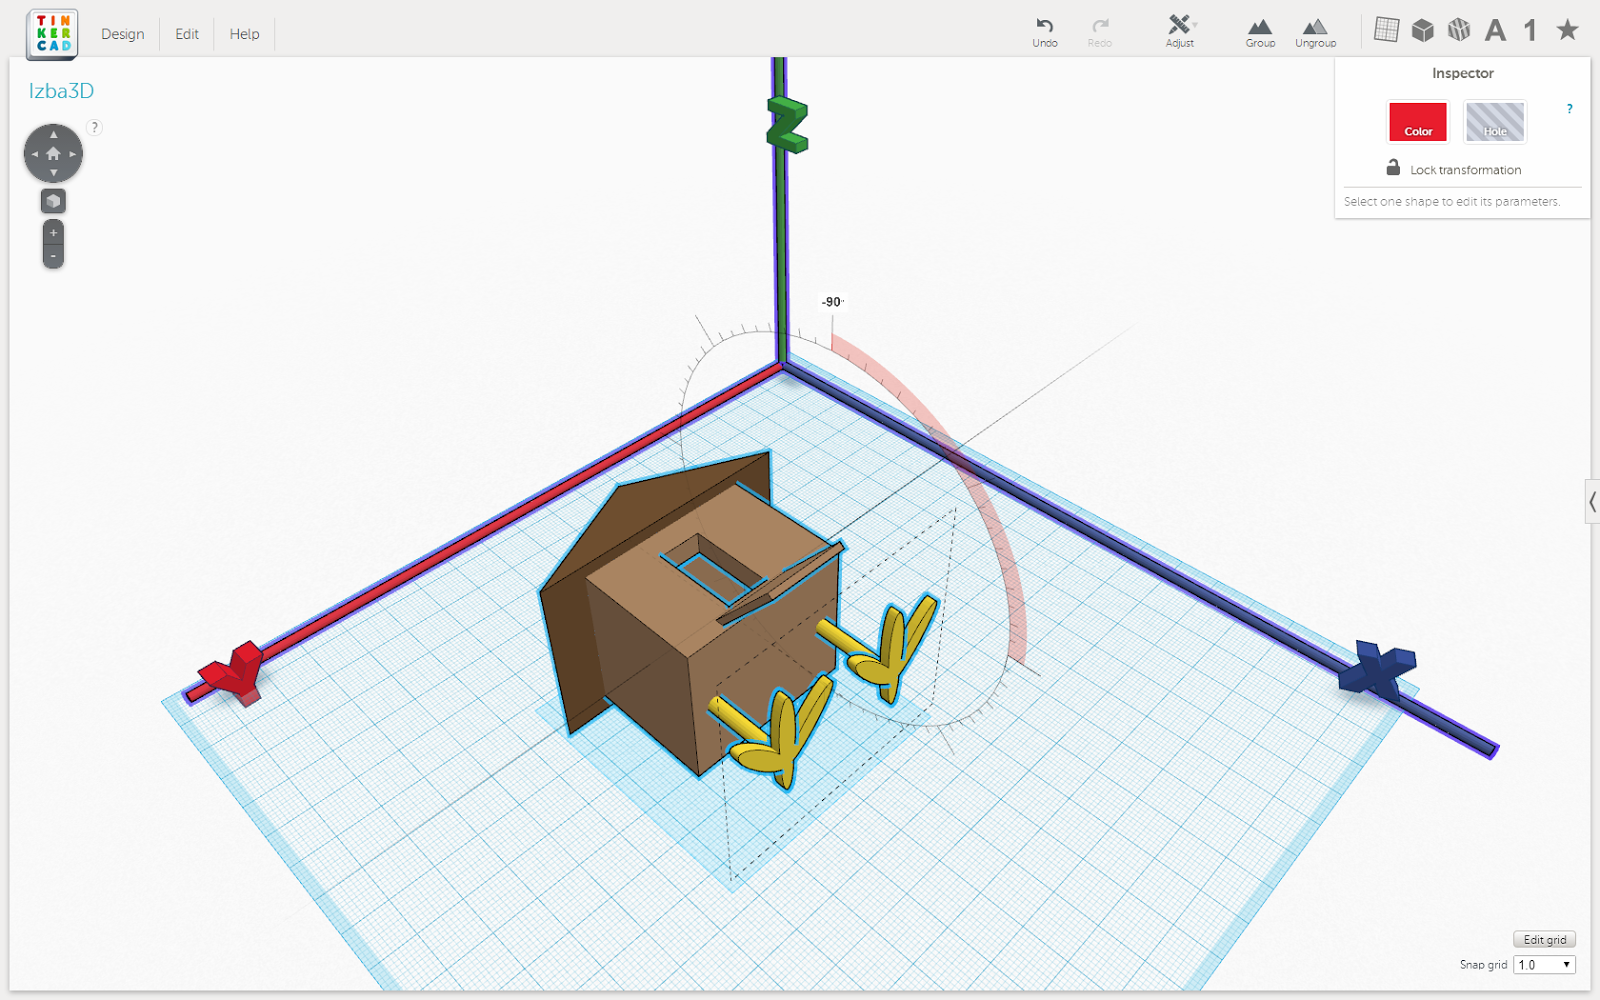
Task: Select the striped hole box icon
Action: click(1459, 30)
